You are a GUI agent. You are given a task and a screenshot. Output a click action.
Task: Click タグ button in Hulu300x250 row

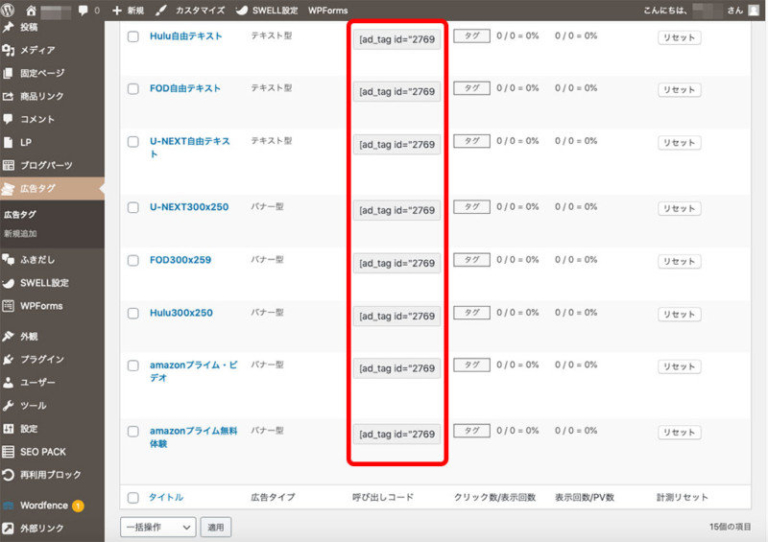coord(472,313)
